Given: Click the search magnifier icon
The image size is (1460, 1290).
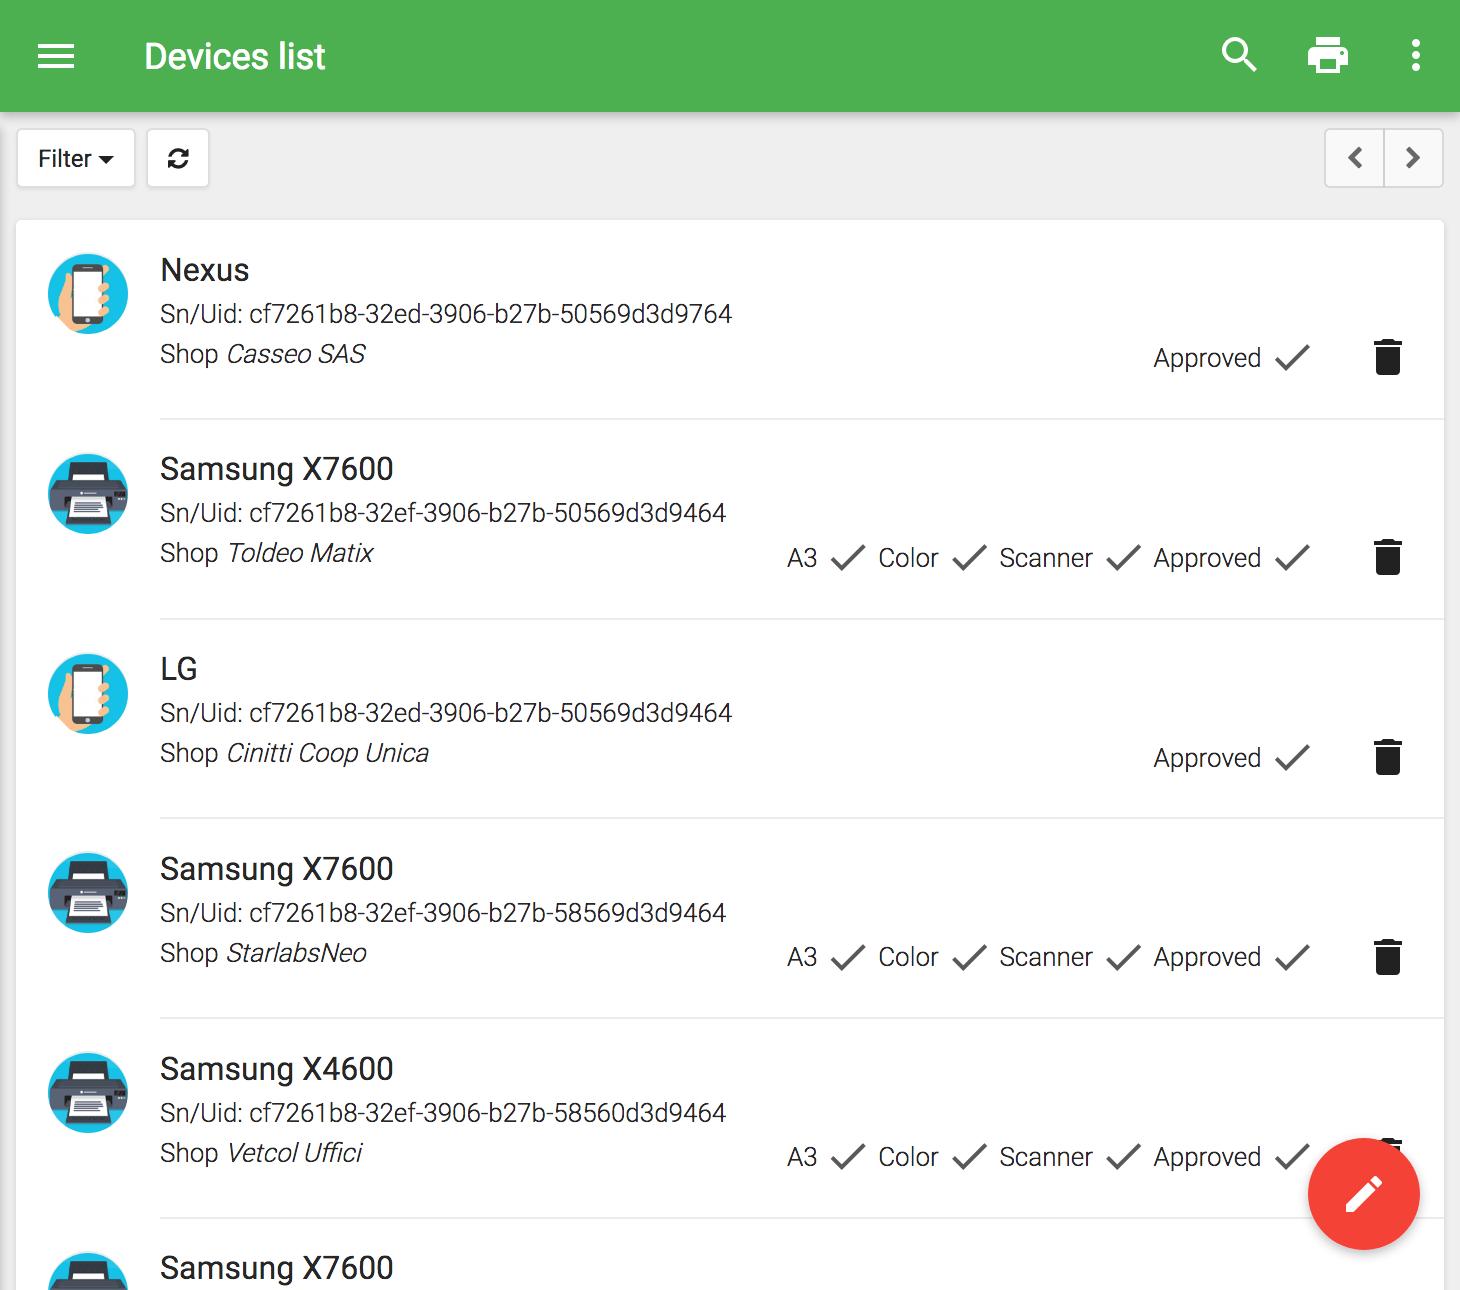Looking at the screenshot, I should (1239, 55).
